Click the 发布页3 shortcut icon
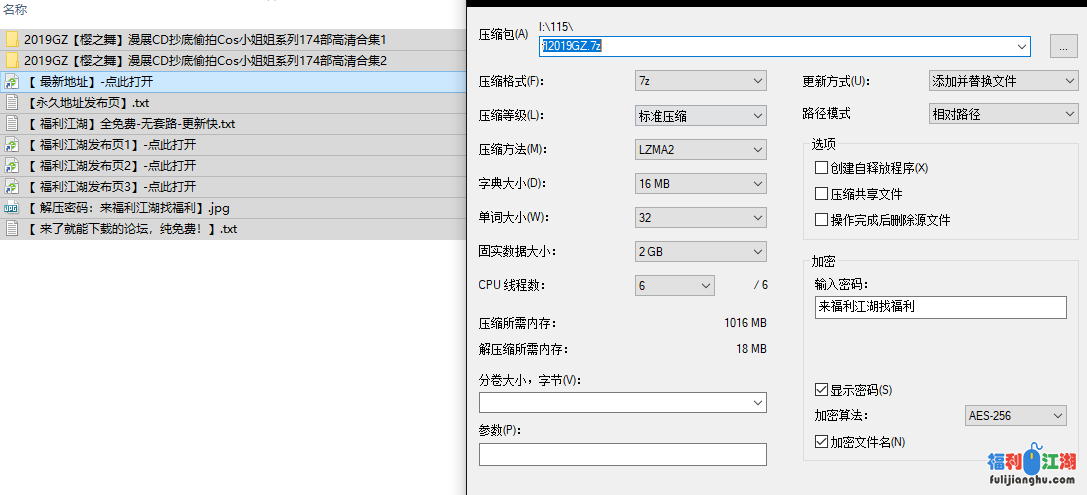The height and width of the screenshot is (495, 1087). (12, 187)
